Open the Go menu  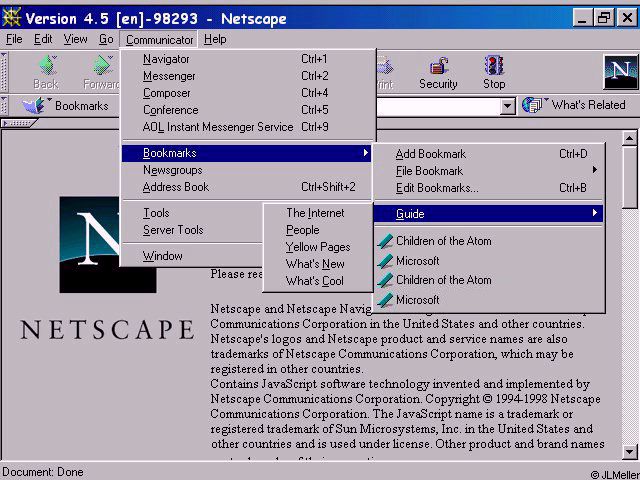tap(106, 39)
